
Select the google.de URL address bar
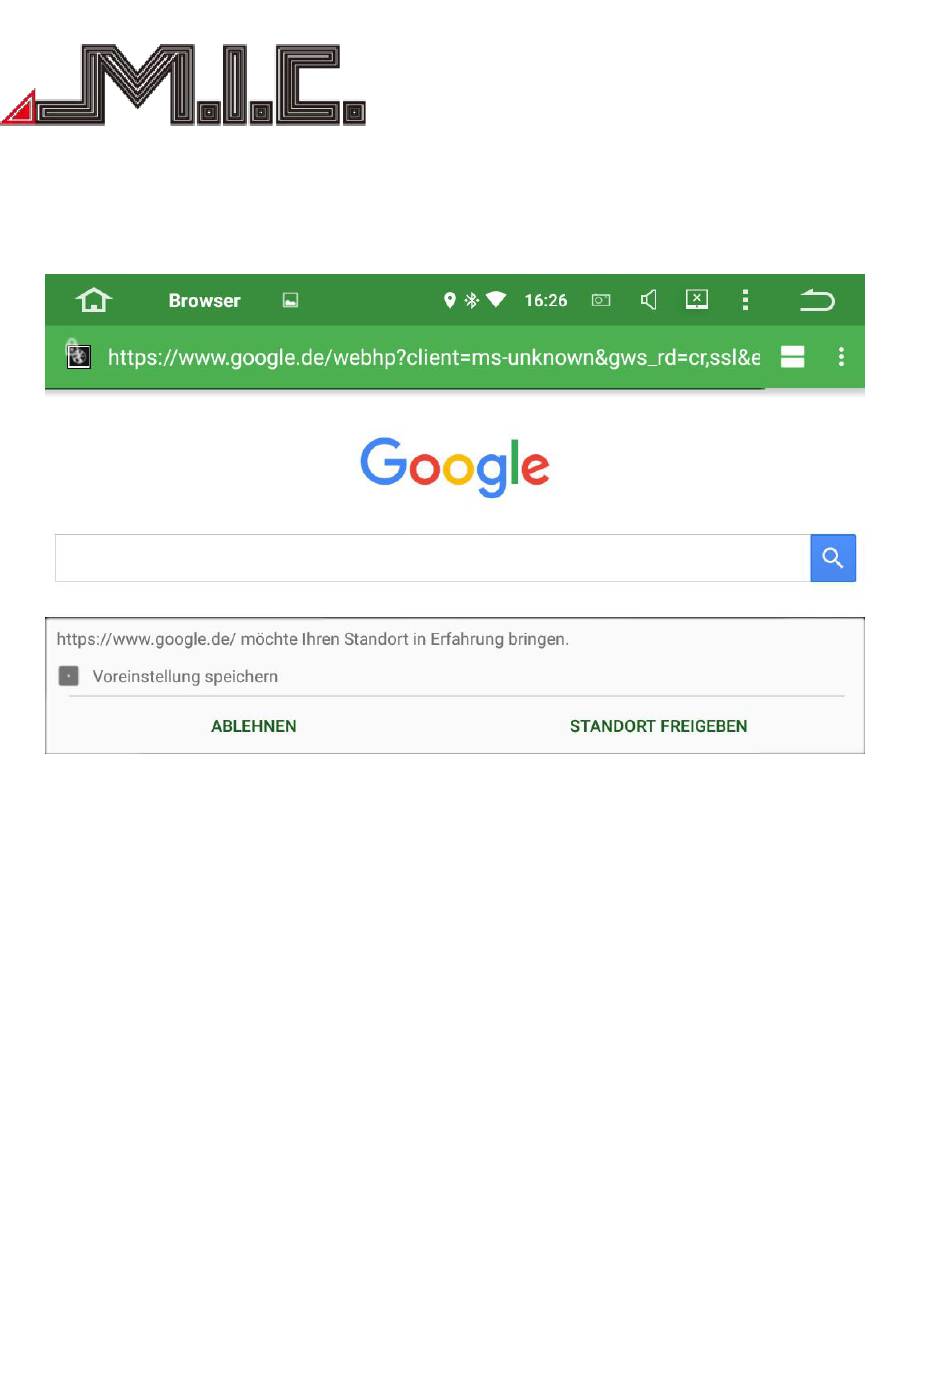[434, 357]
